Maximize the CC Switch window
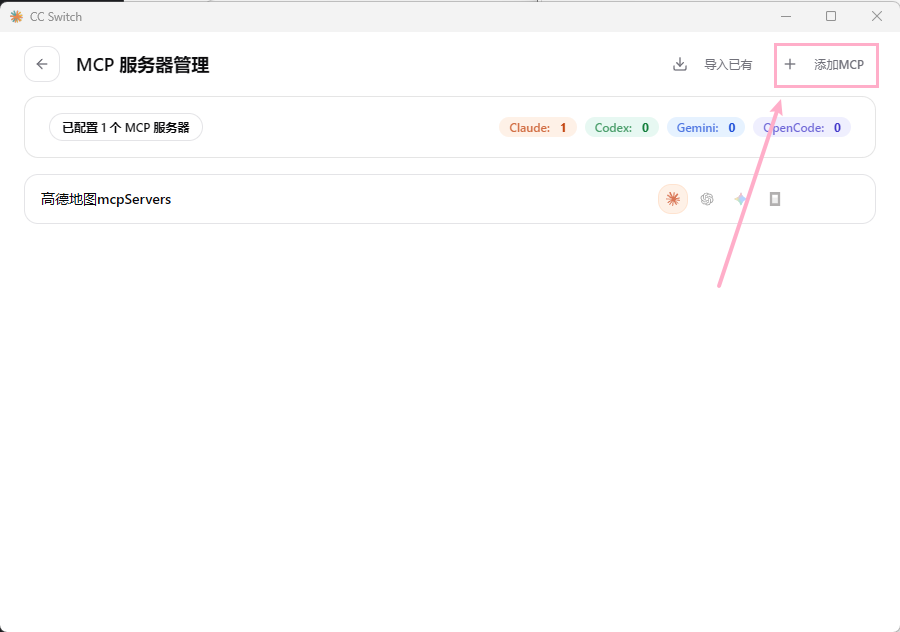 click(831, 16)
